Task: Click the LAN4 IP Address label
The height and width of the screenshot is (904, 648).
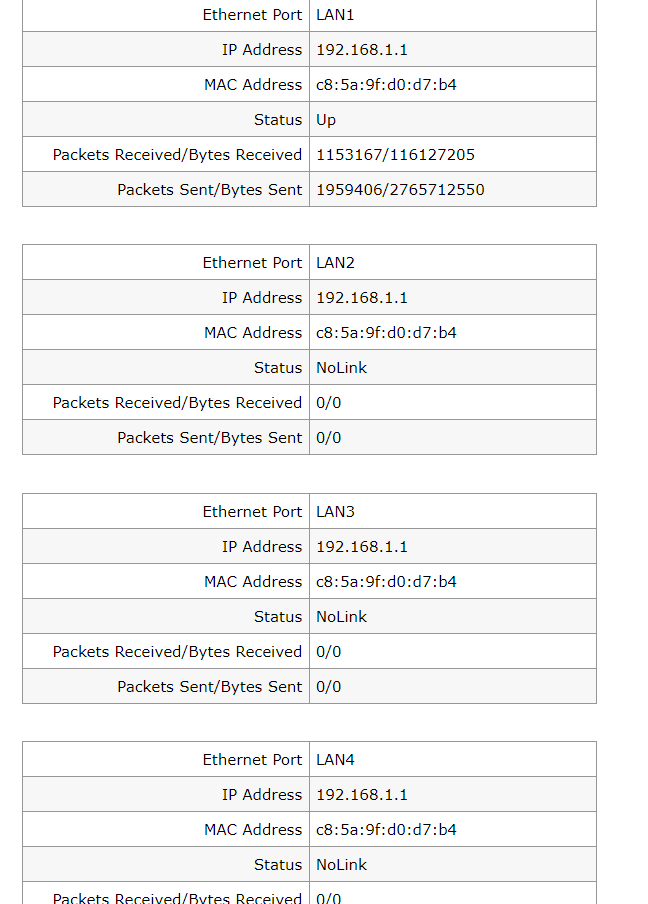Action: (x=262, y=794)
